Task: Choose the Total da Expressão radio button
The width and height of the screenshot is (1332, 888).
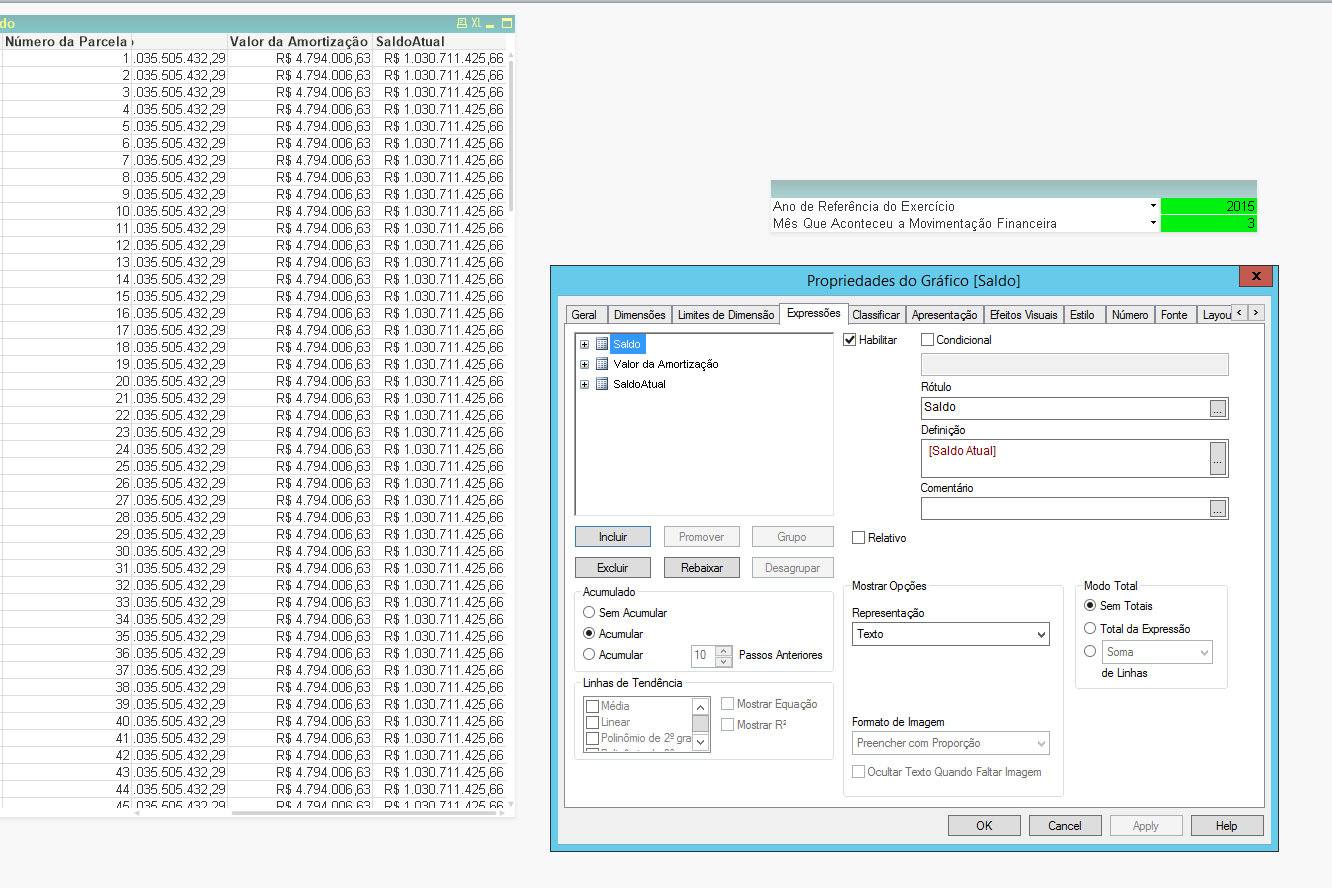Action: pyautogui.click(x=1090, y=629)
